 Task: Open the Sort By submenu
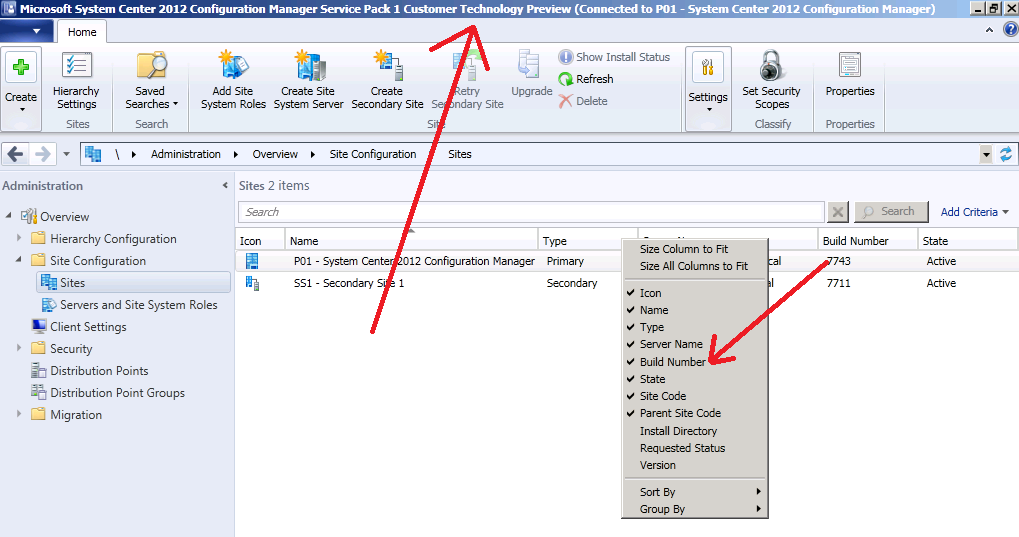point(694,492)
